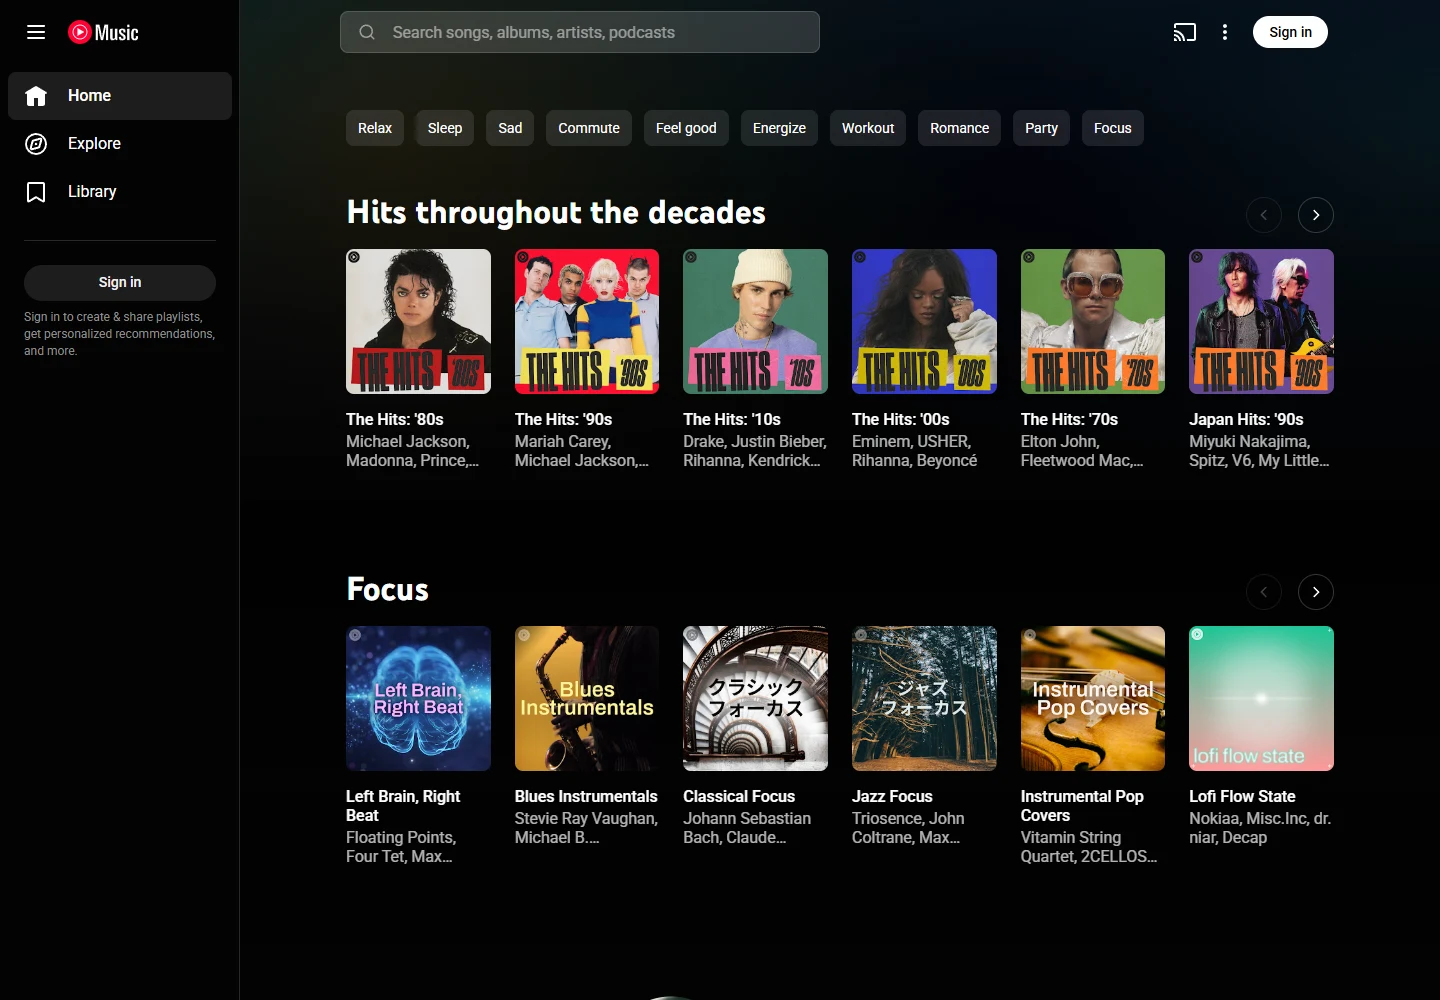
Task: Click Hits throughout the decades heading
Action: coord(556,212)
